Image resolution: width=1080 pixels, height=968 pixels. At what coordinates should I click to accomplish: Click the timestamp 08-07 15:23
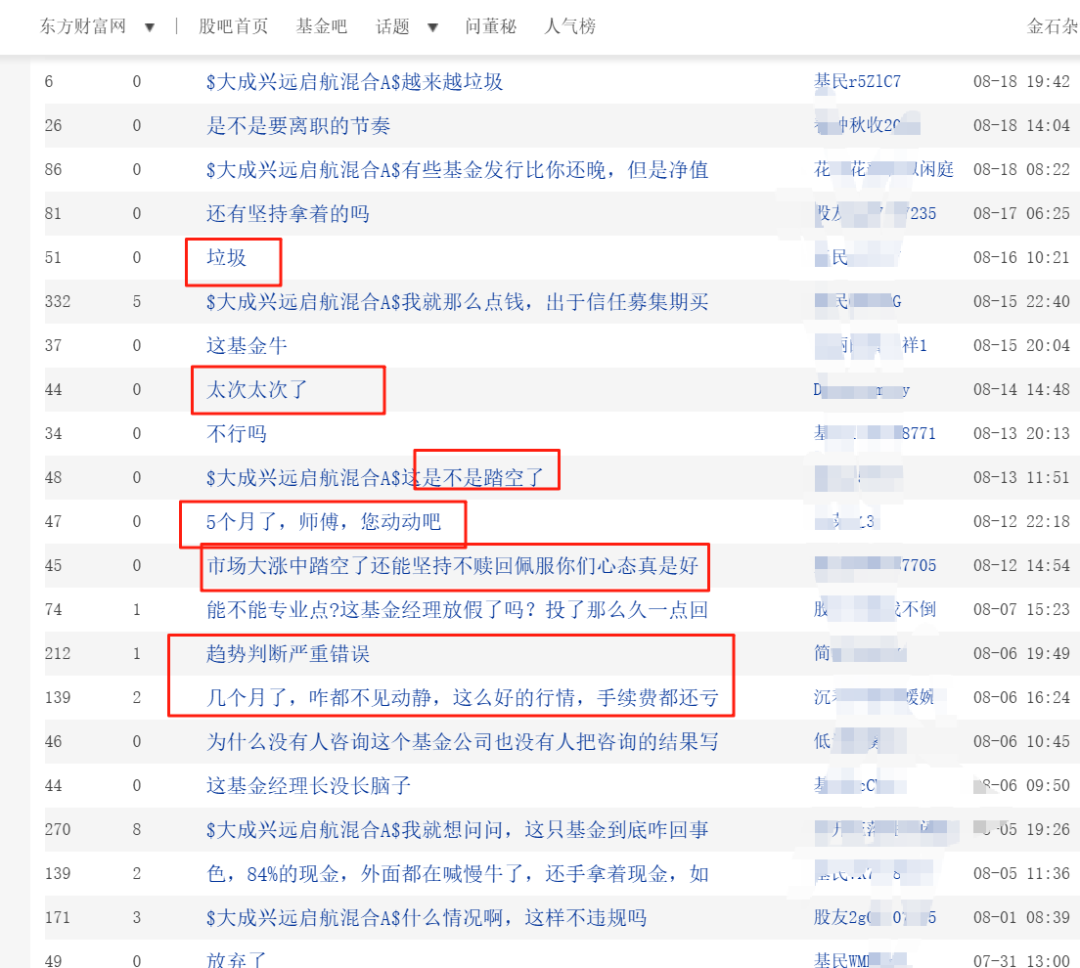pos(1021,610)
